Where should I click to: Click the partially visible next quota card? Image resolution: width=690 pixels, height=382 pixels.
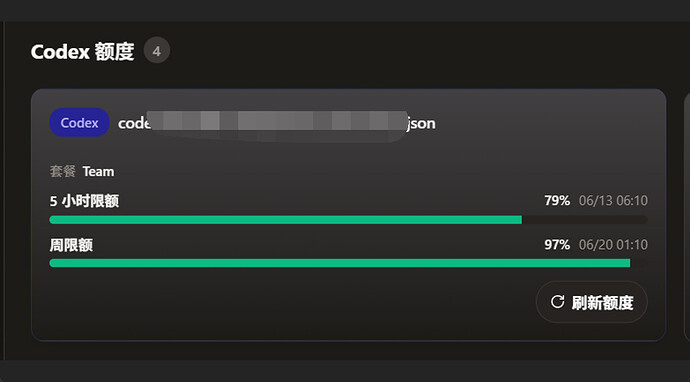[x=687, y=216]
